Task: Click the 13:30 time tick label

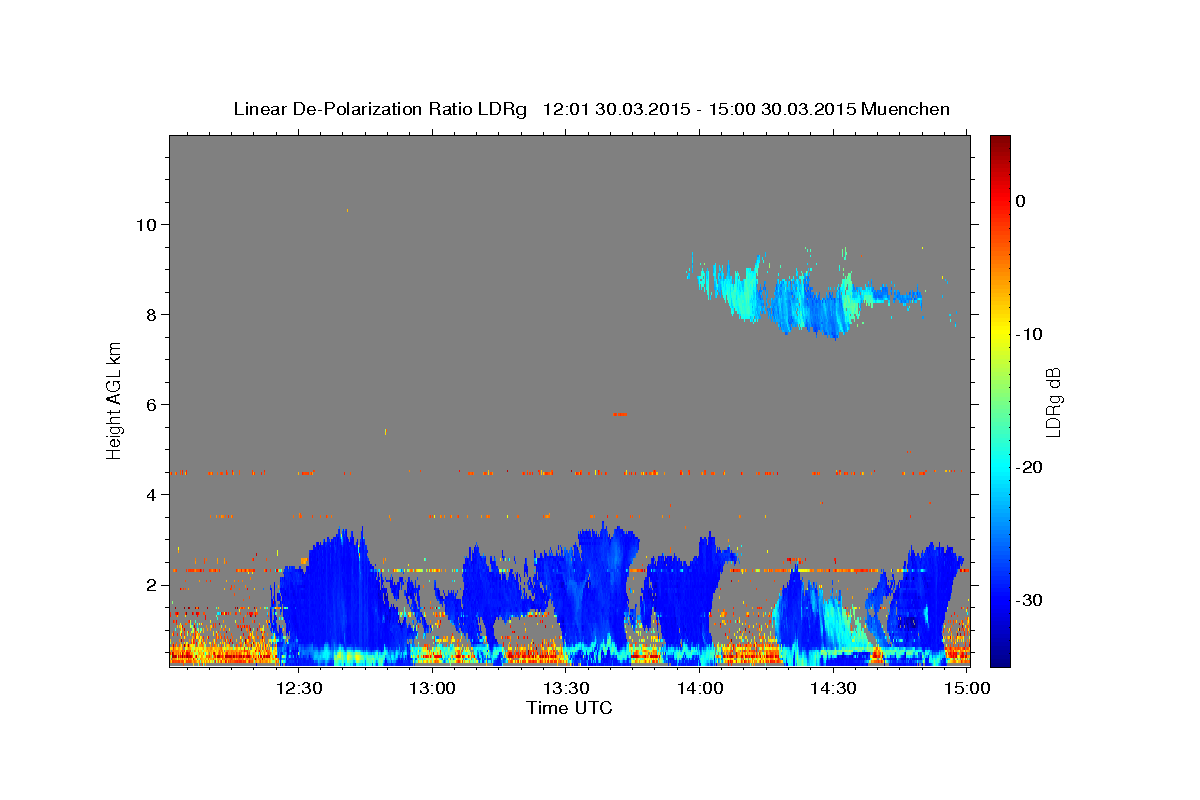Action: pyautogui.click(x=566, y=688)
